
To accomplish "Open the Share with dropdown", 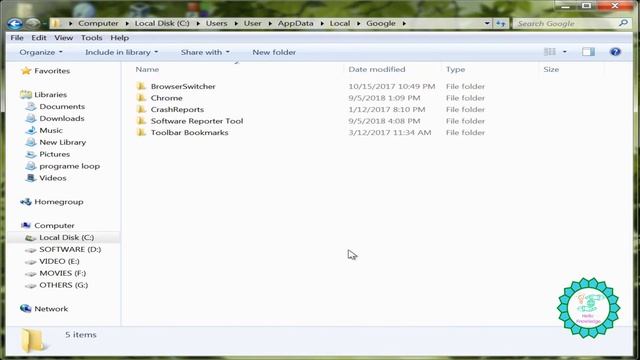I will point(205,52).
